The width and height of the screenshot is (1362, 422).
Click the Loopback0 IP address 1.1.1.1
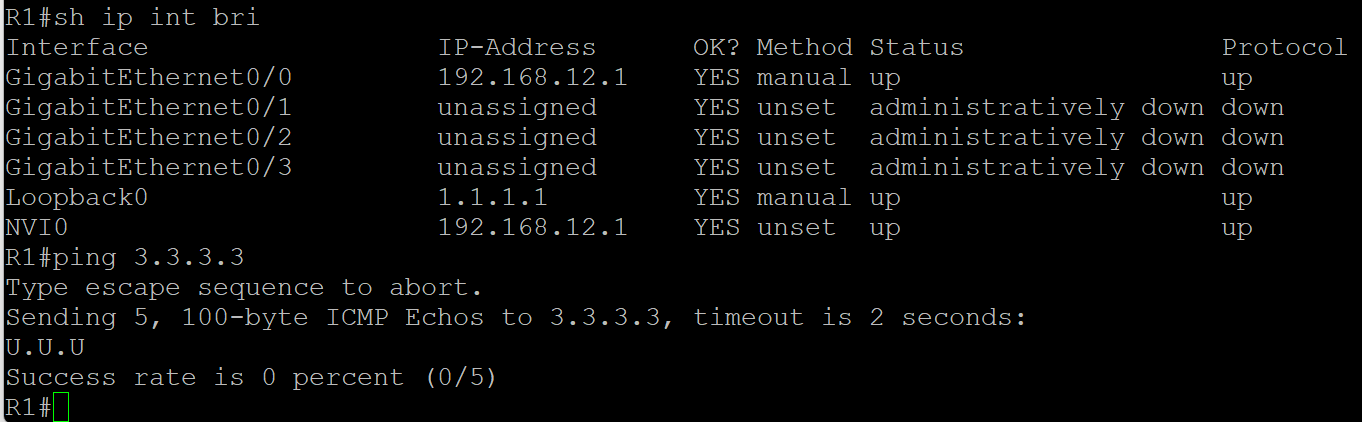tap(492, 198)
